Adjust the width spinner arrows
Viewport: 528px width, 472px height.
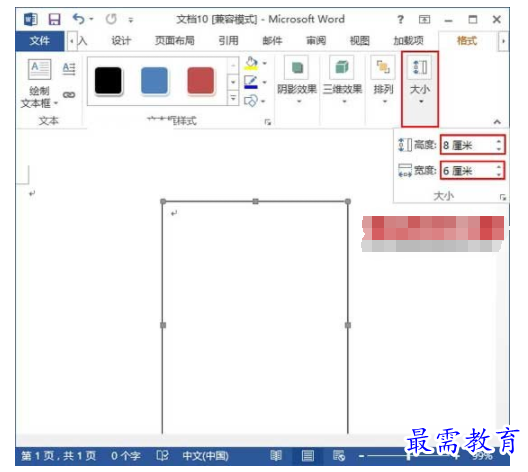click(499, 171)
